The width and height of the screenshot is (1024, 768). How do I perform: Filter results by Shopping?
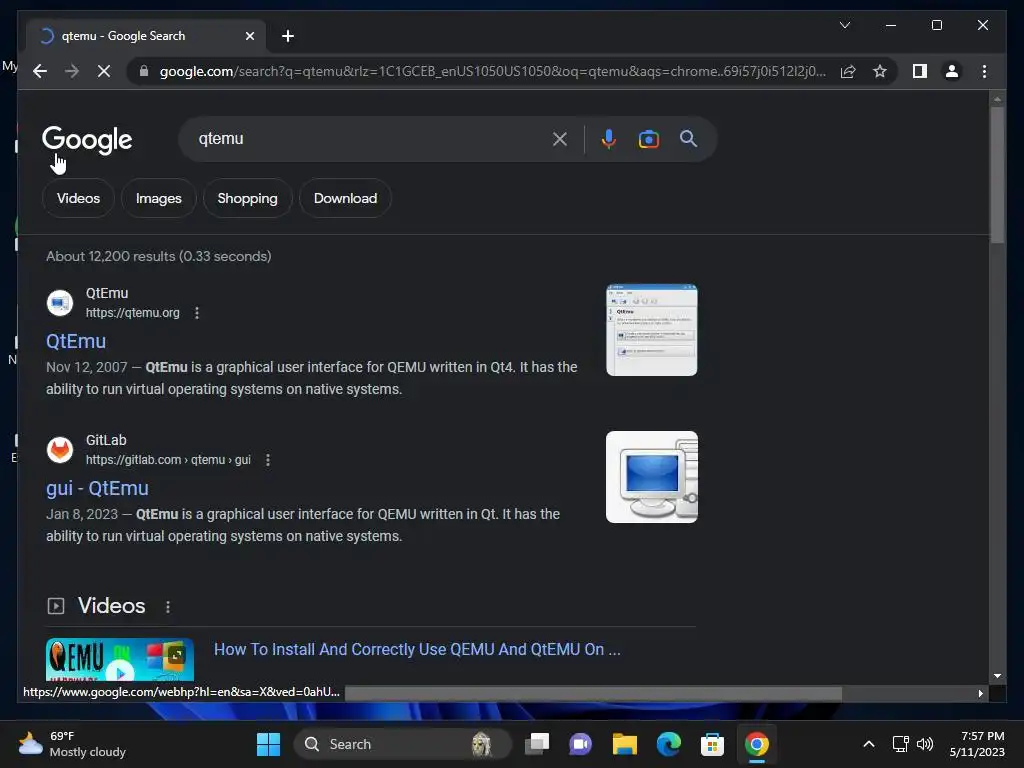248,198
